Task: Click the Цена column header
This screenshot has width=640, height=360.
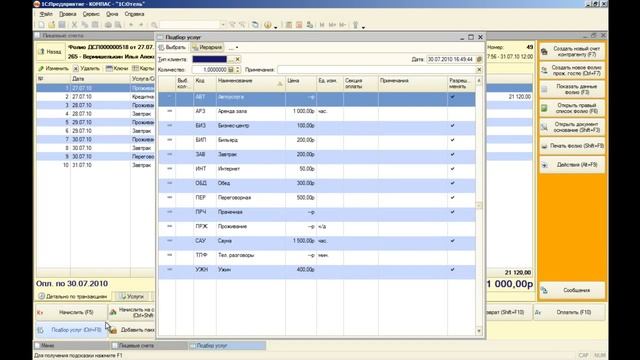Action: (x=301, y=83)
